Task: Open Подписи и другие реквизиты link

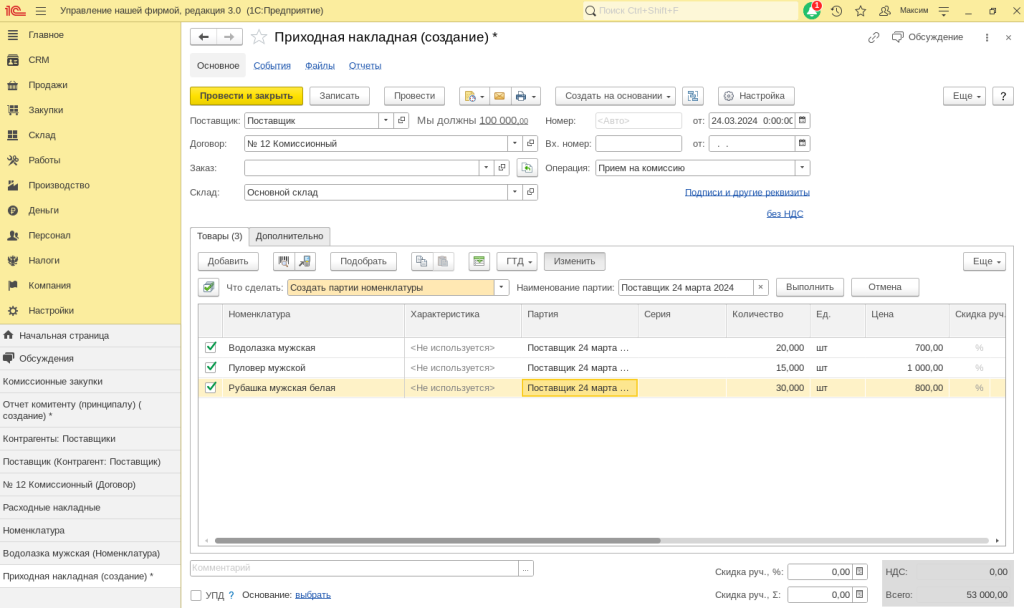Action: click(747, 192)
